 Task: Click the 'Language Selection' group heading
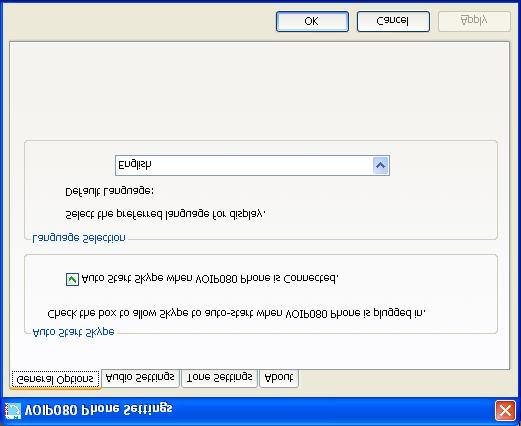79,238
